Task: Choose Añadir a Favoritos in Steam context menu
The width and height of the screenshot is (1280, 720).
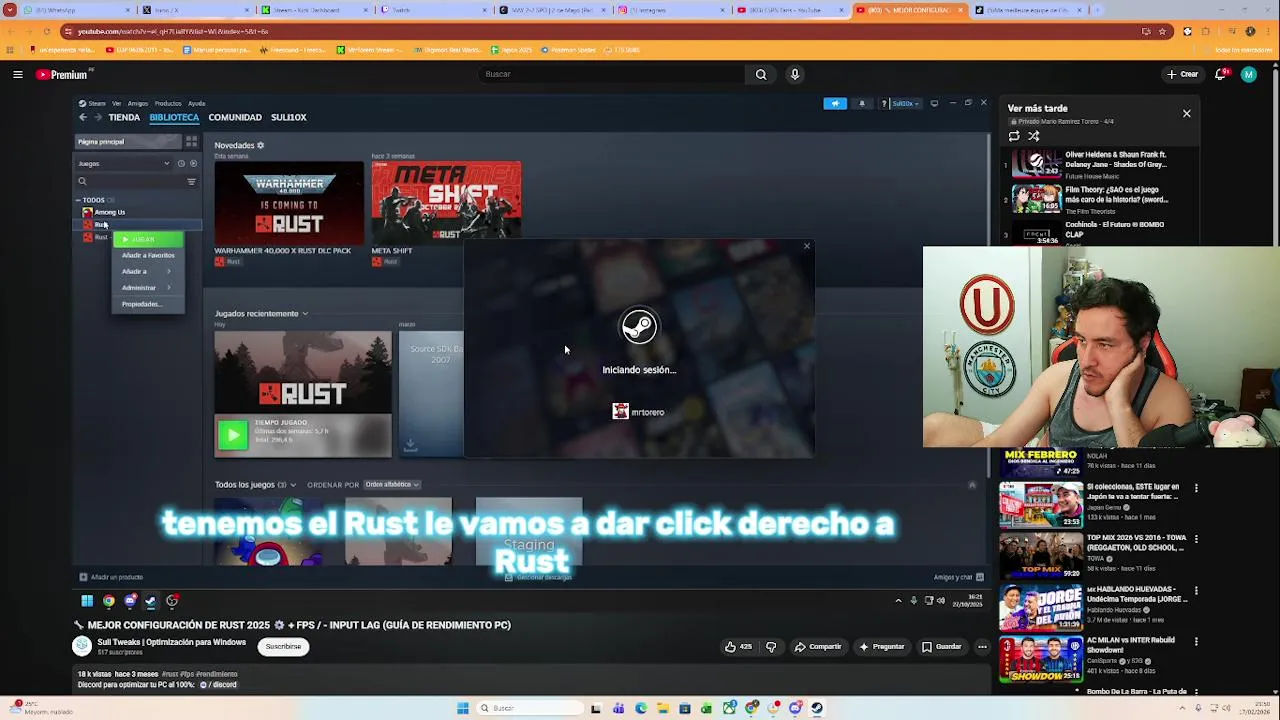Action: click(x=148, y=255)
